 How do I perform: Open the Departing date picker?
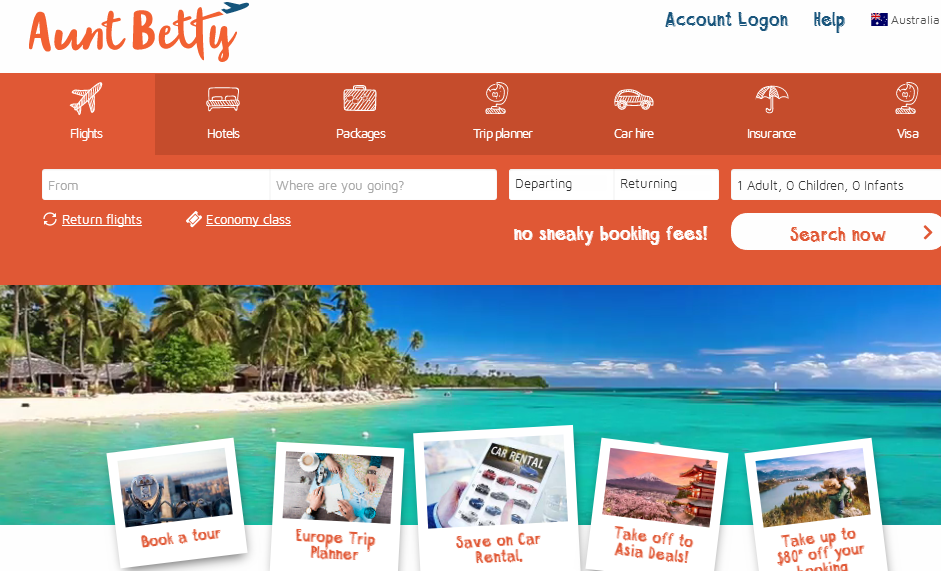[561, 184]
